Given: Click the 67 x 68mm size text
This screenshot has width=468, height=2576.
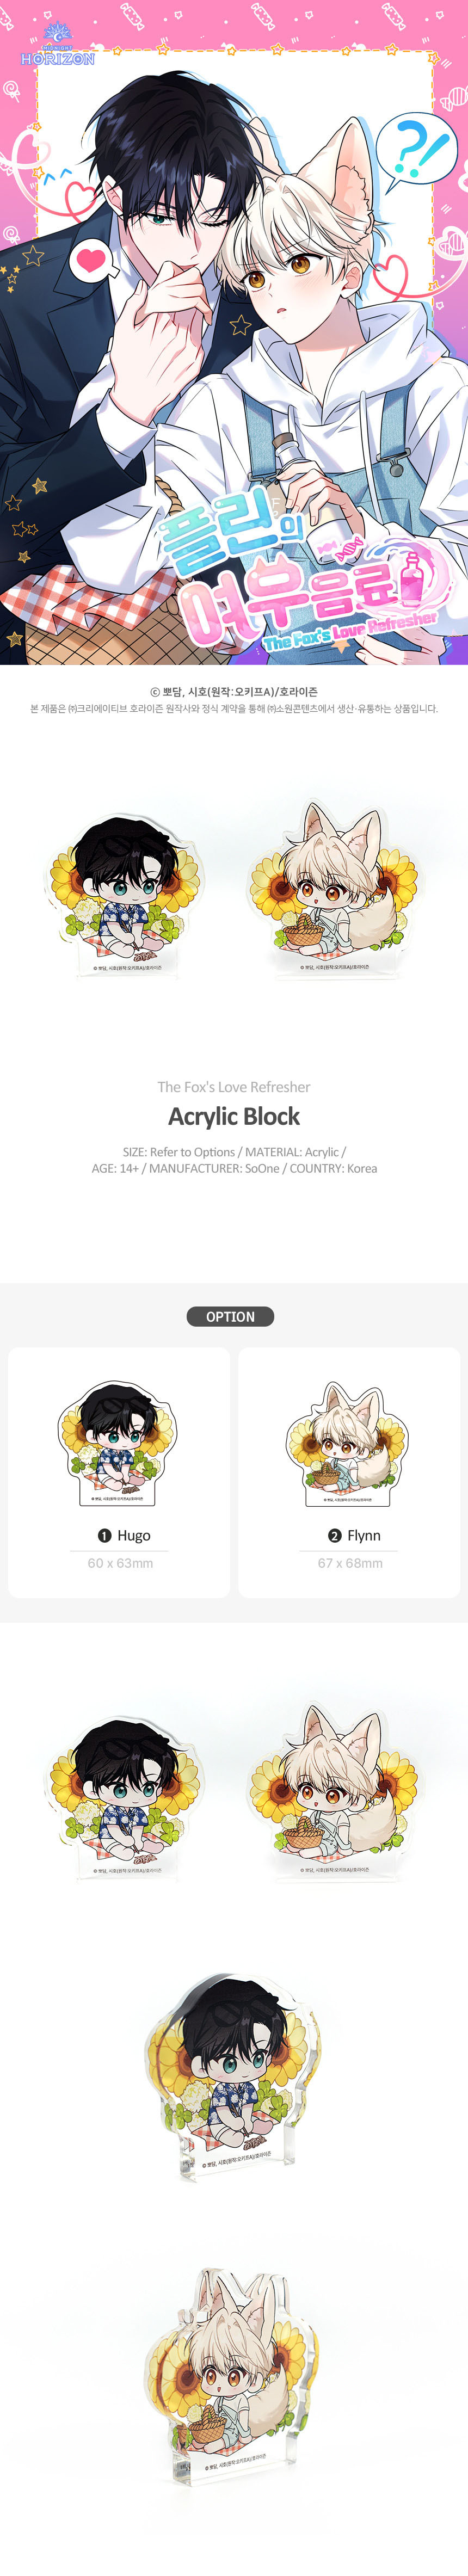Looking at the screenshot, I should coord(350,1563).
